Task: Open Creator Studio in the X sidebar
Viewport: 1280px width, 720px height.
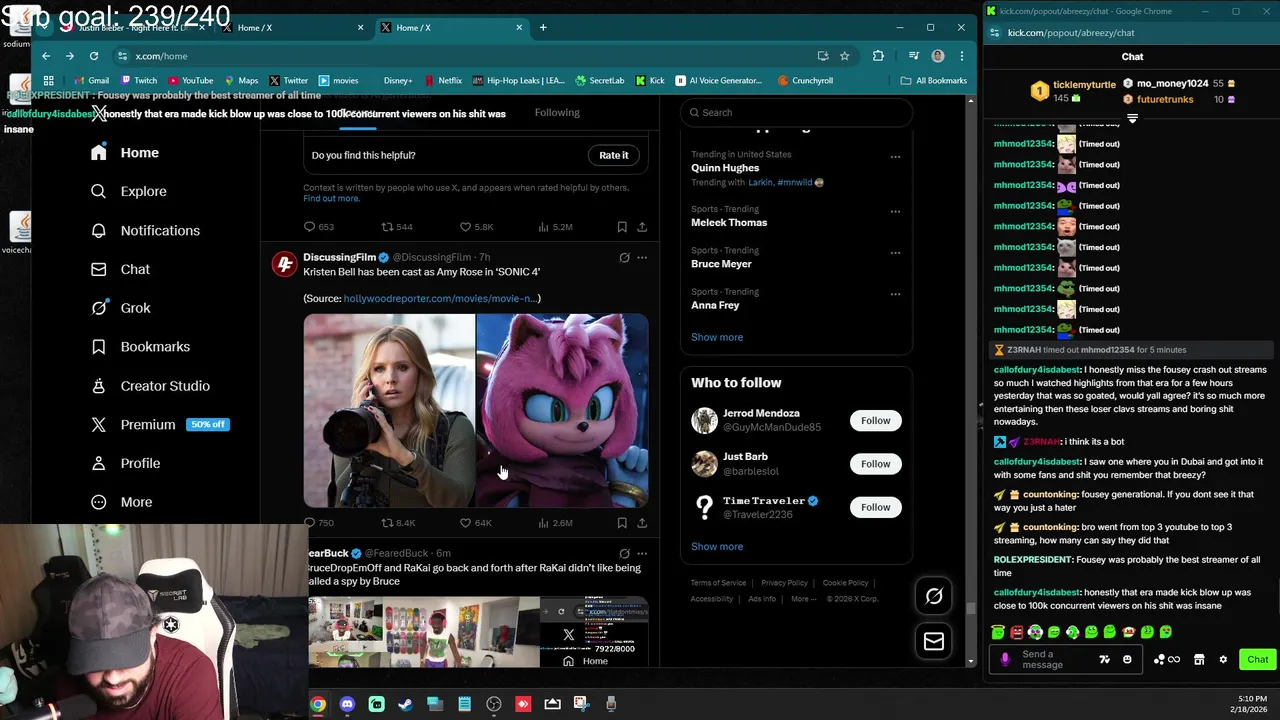Action: coord(150,386)
